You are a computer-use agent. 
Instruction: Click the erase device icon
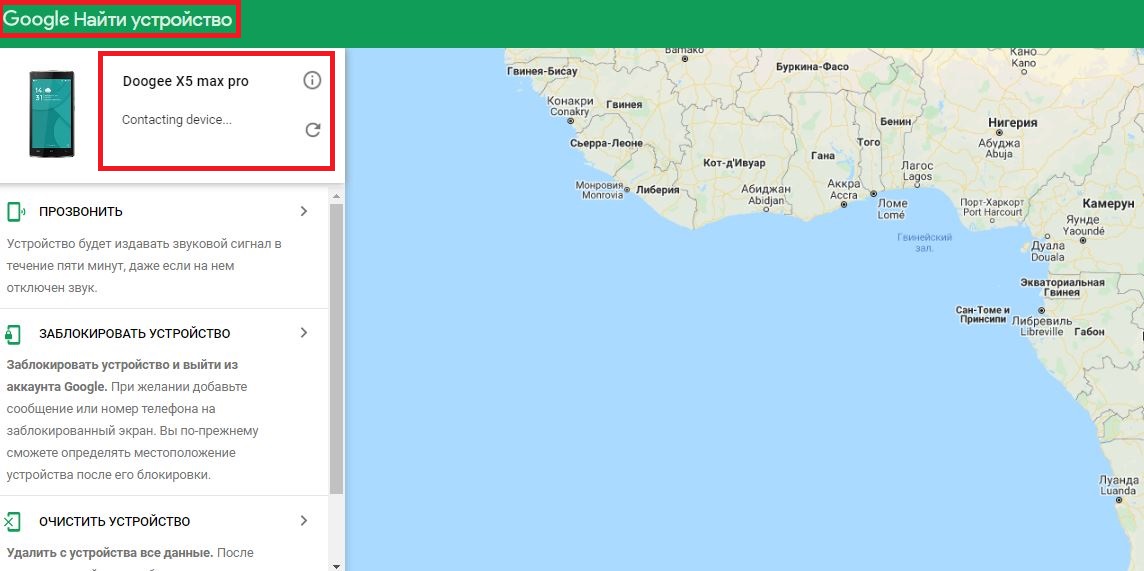(x=13, y=522)
